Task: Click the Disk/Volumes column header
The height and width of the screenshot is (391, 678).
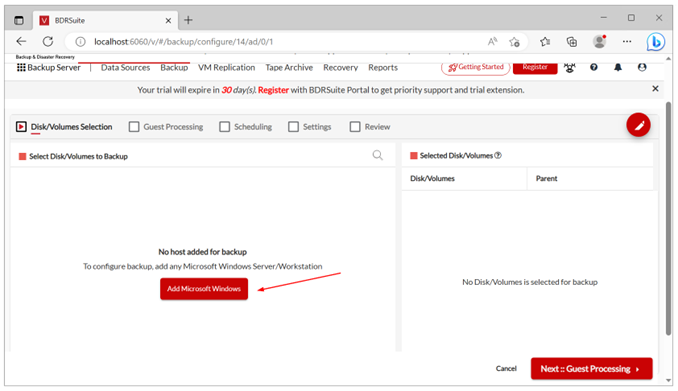Action: tap(432, 179)
